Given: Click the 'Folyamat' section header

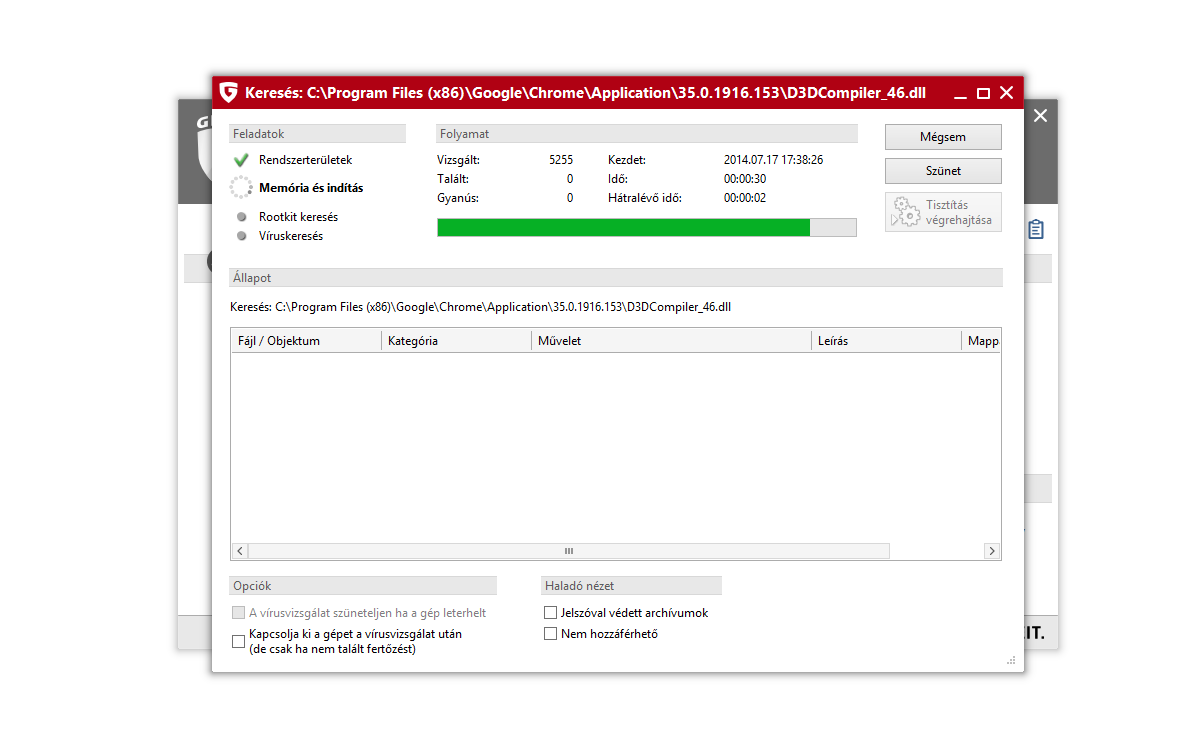Looking at the screenshot, I should click(x=647, y=134).
